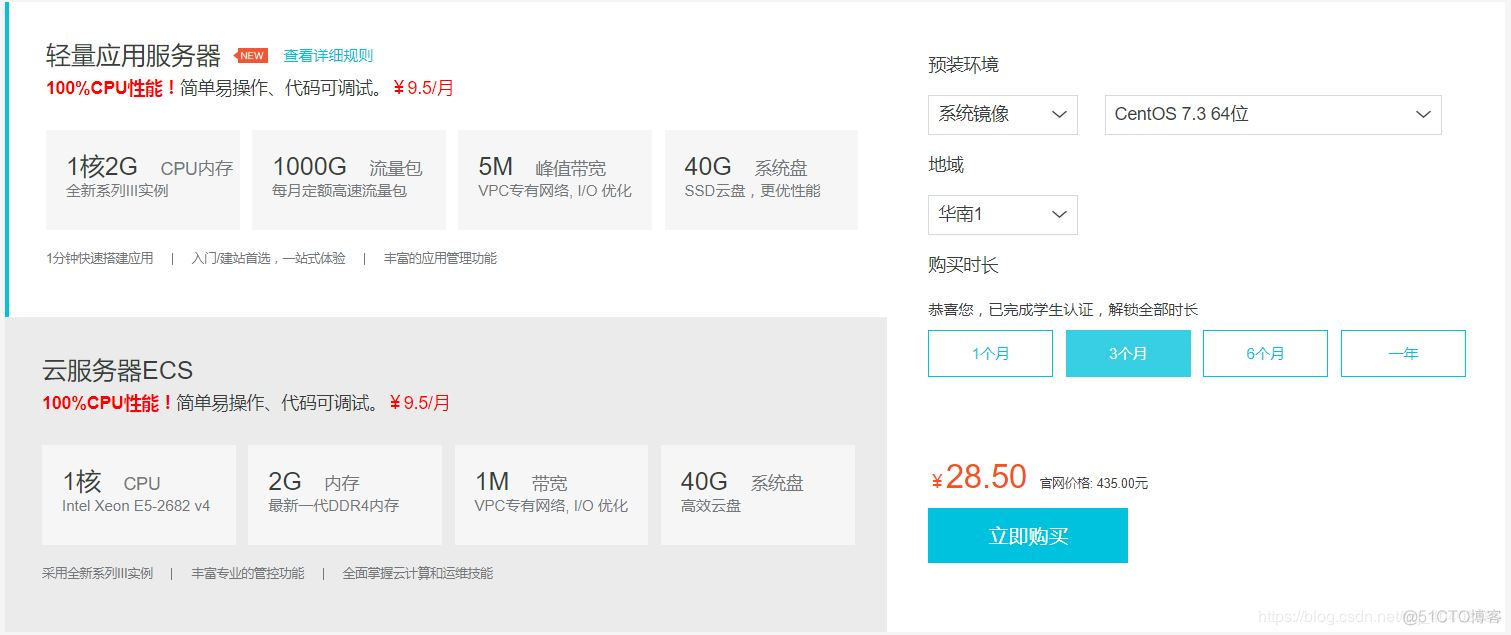Click the 丰富的应用管理功能 text
This screenshot has width=1511, height=635.
click(x=440, y=258)
